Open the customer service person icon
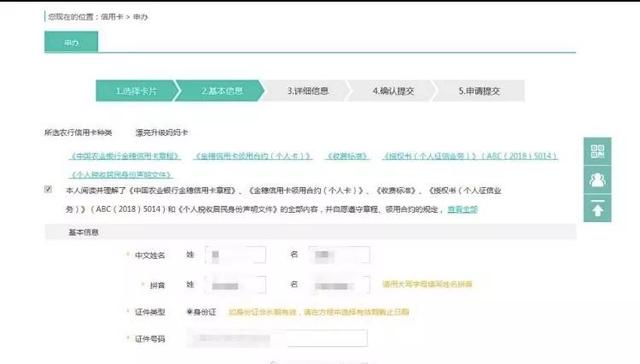 [597, 180]
